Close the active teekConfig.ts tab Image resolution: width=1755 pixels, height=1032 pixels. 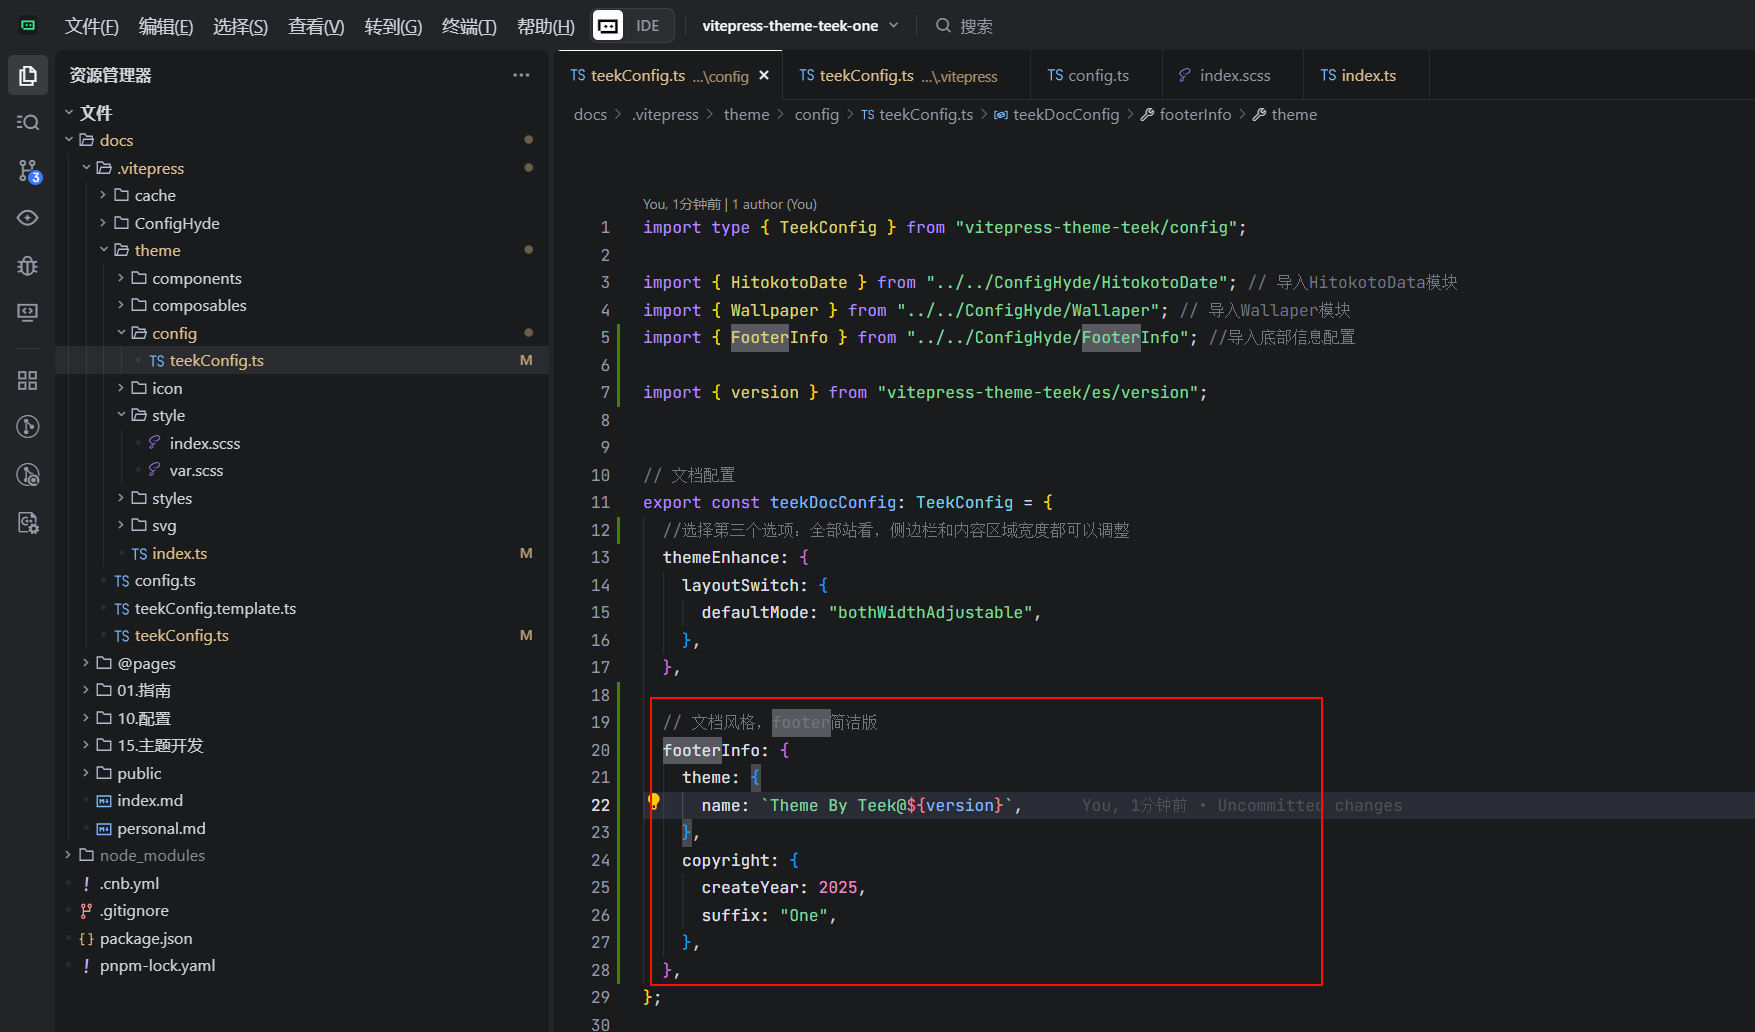(764, 76)
